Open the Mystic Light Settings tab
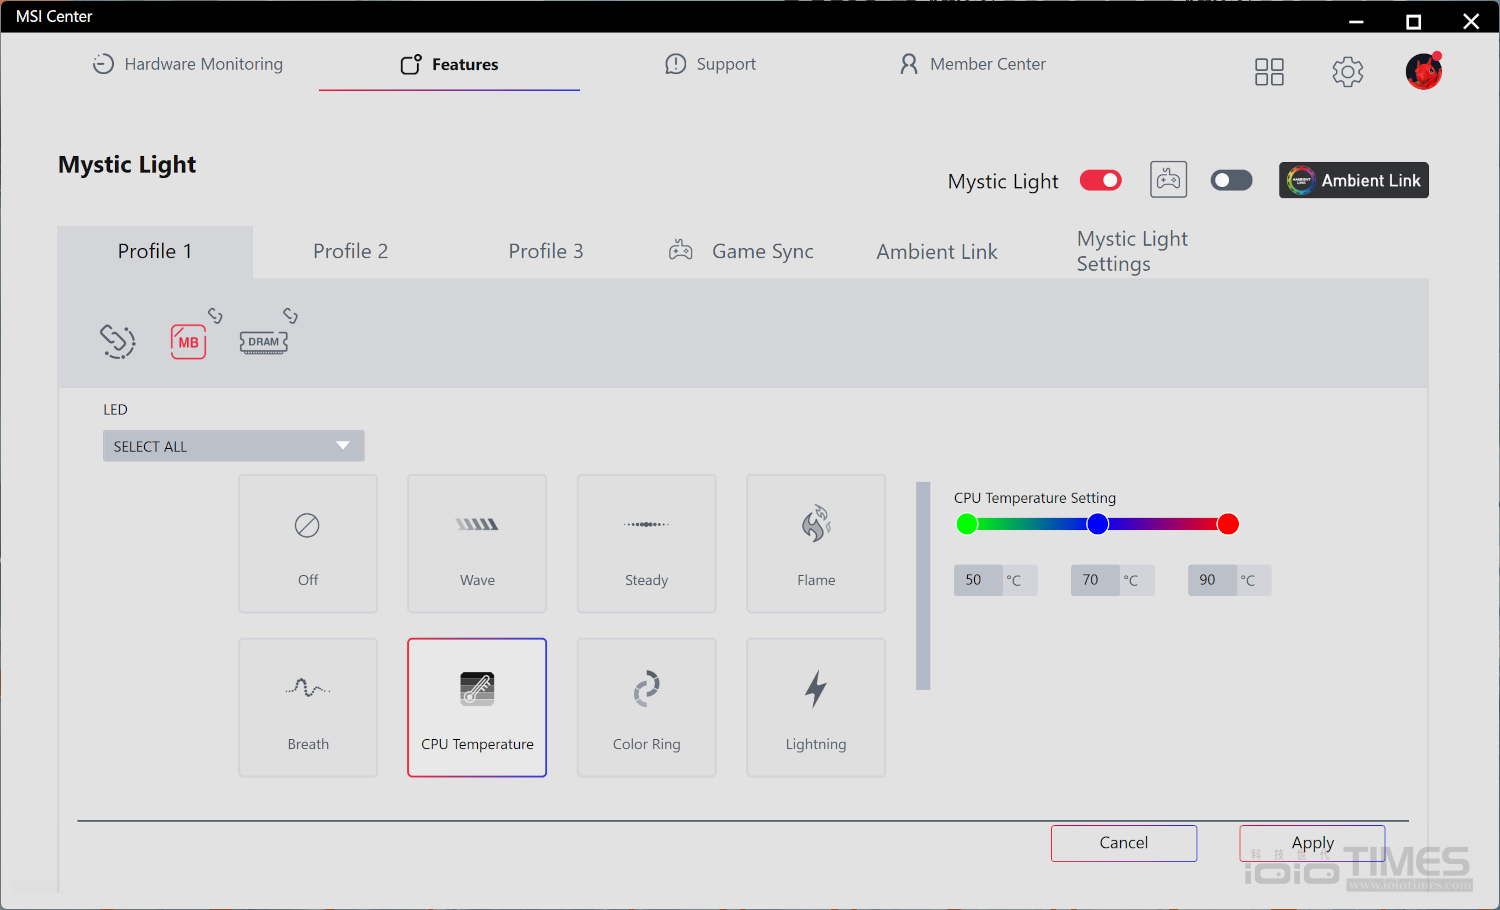 1132,252
